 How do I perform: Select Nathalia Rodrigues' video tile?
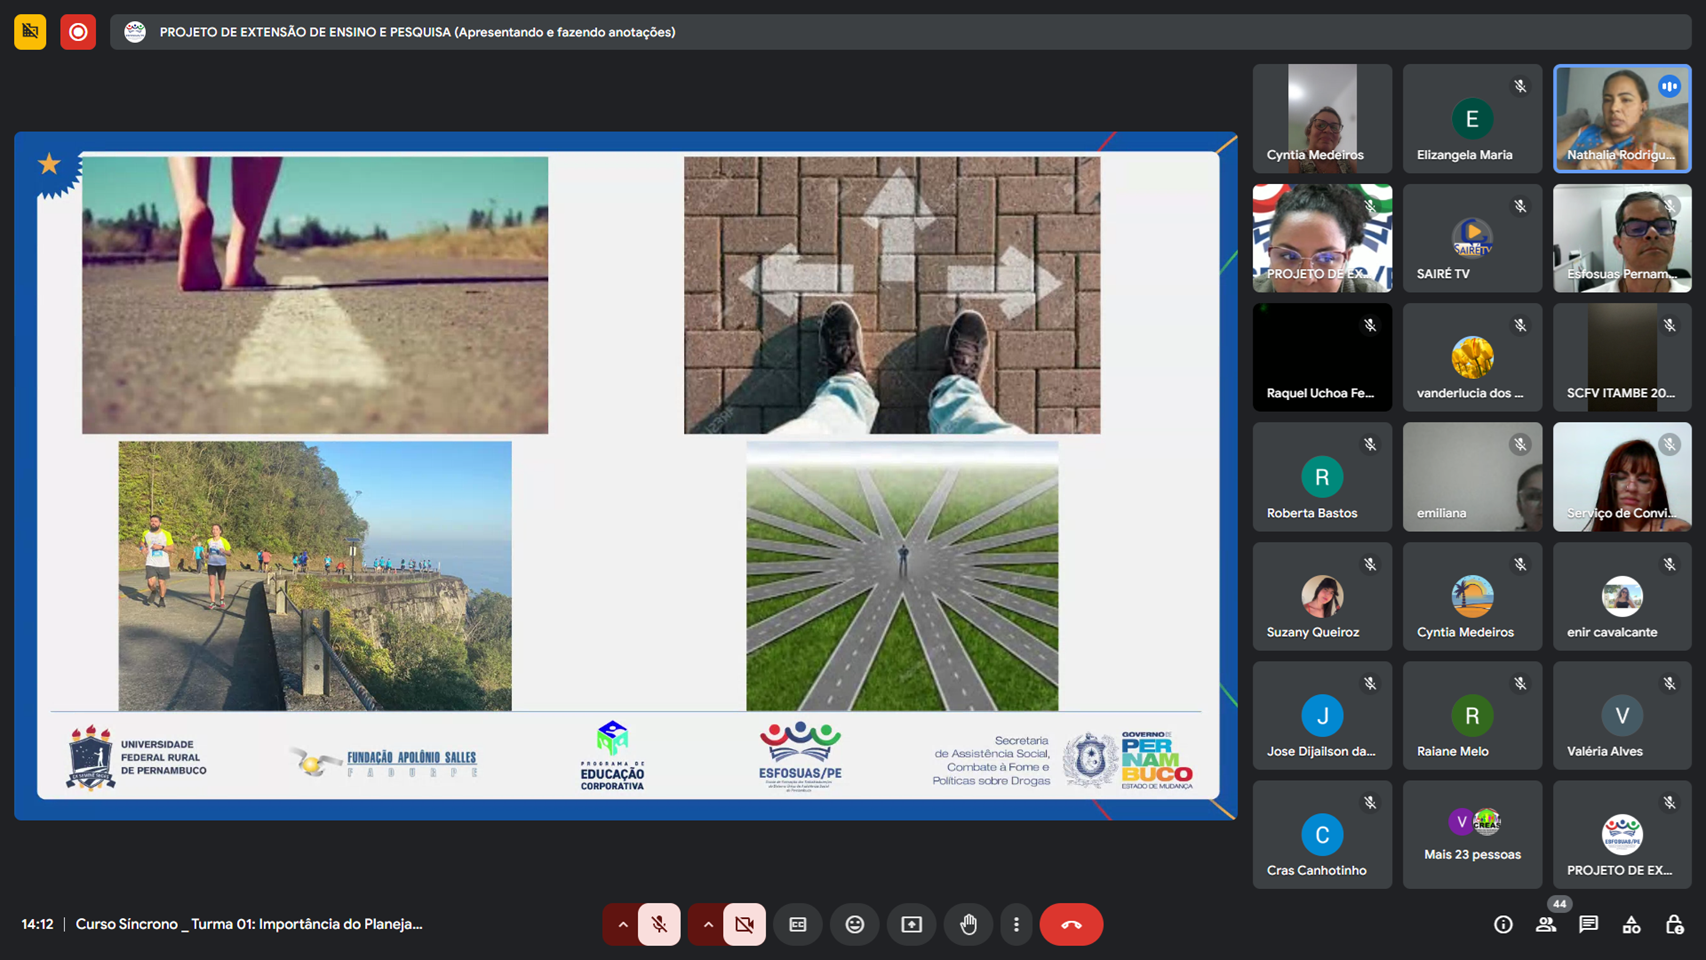1621,118
